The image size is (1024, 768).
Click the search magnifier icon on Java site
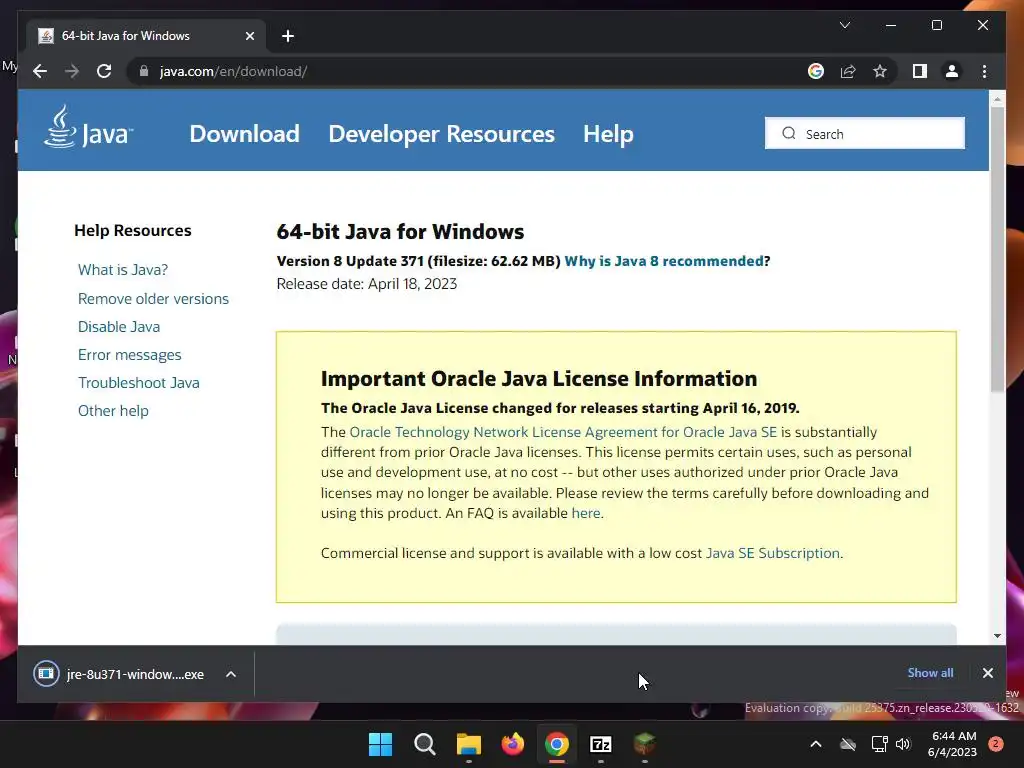(789, 133)
